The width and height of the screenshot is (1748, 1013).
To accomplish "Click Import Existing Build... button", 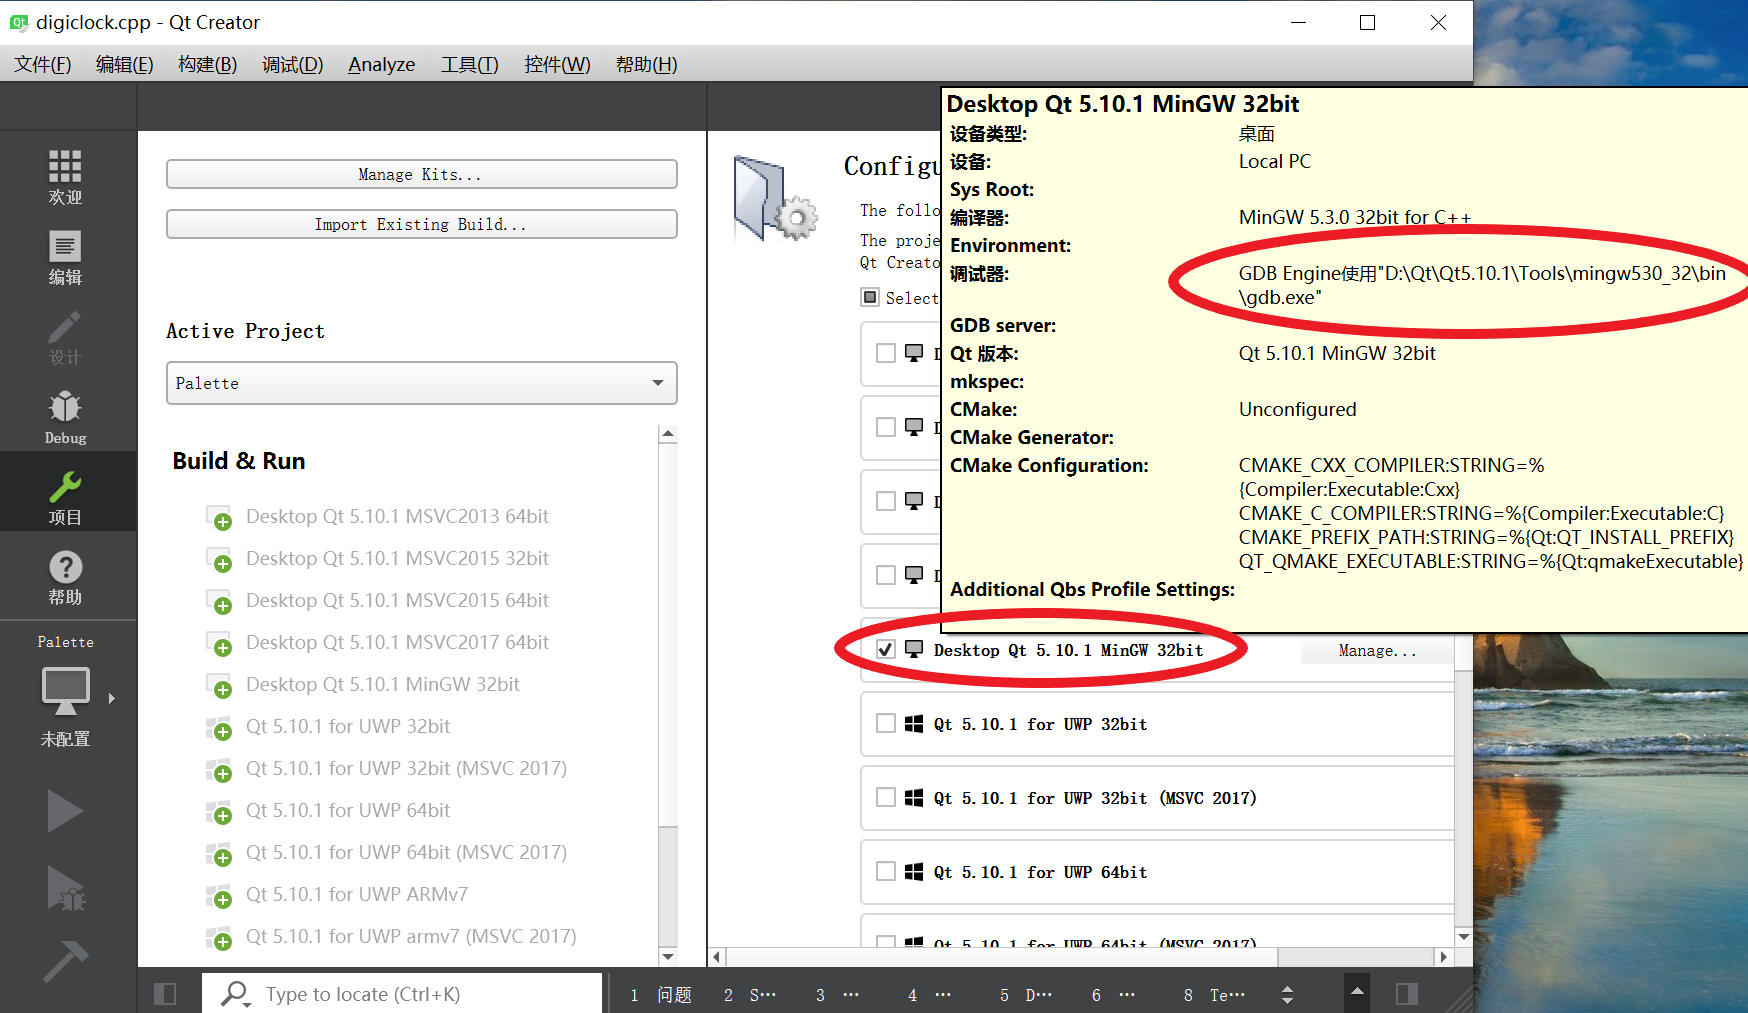I will point(421,224).
